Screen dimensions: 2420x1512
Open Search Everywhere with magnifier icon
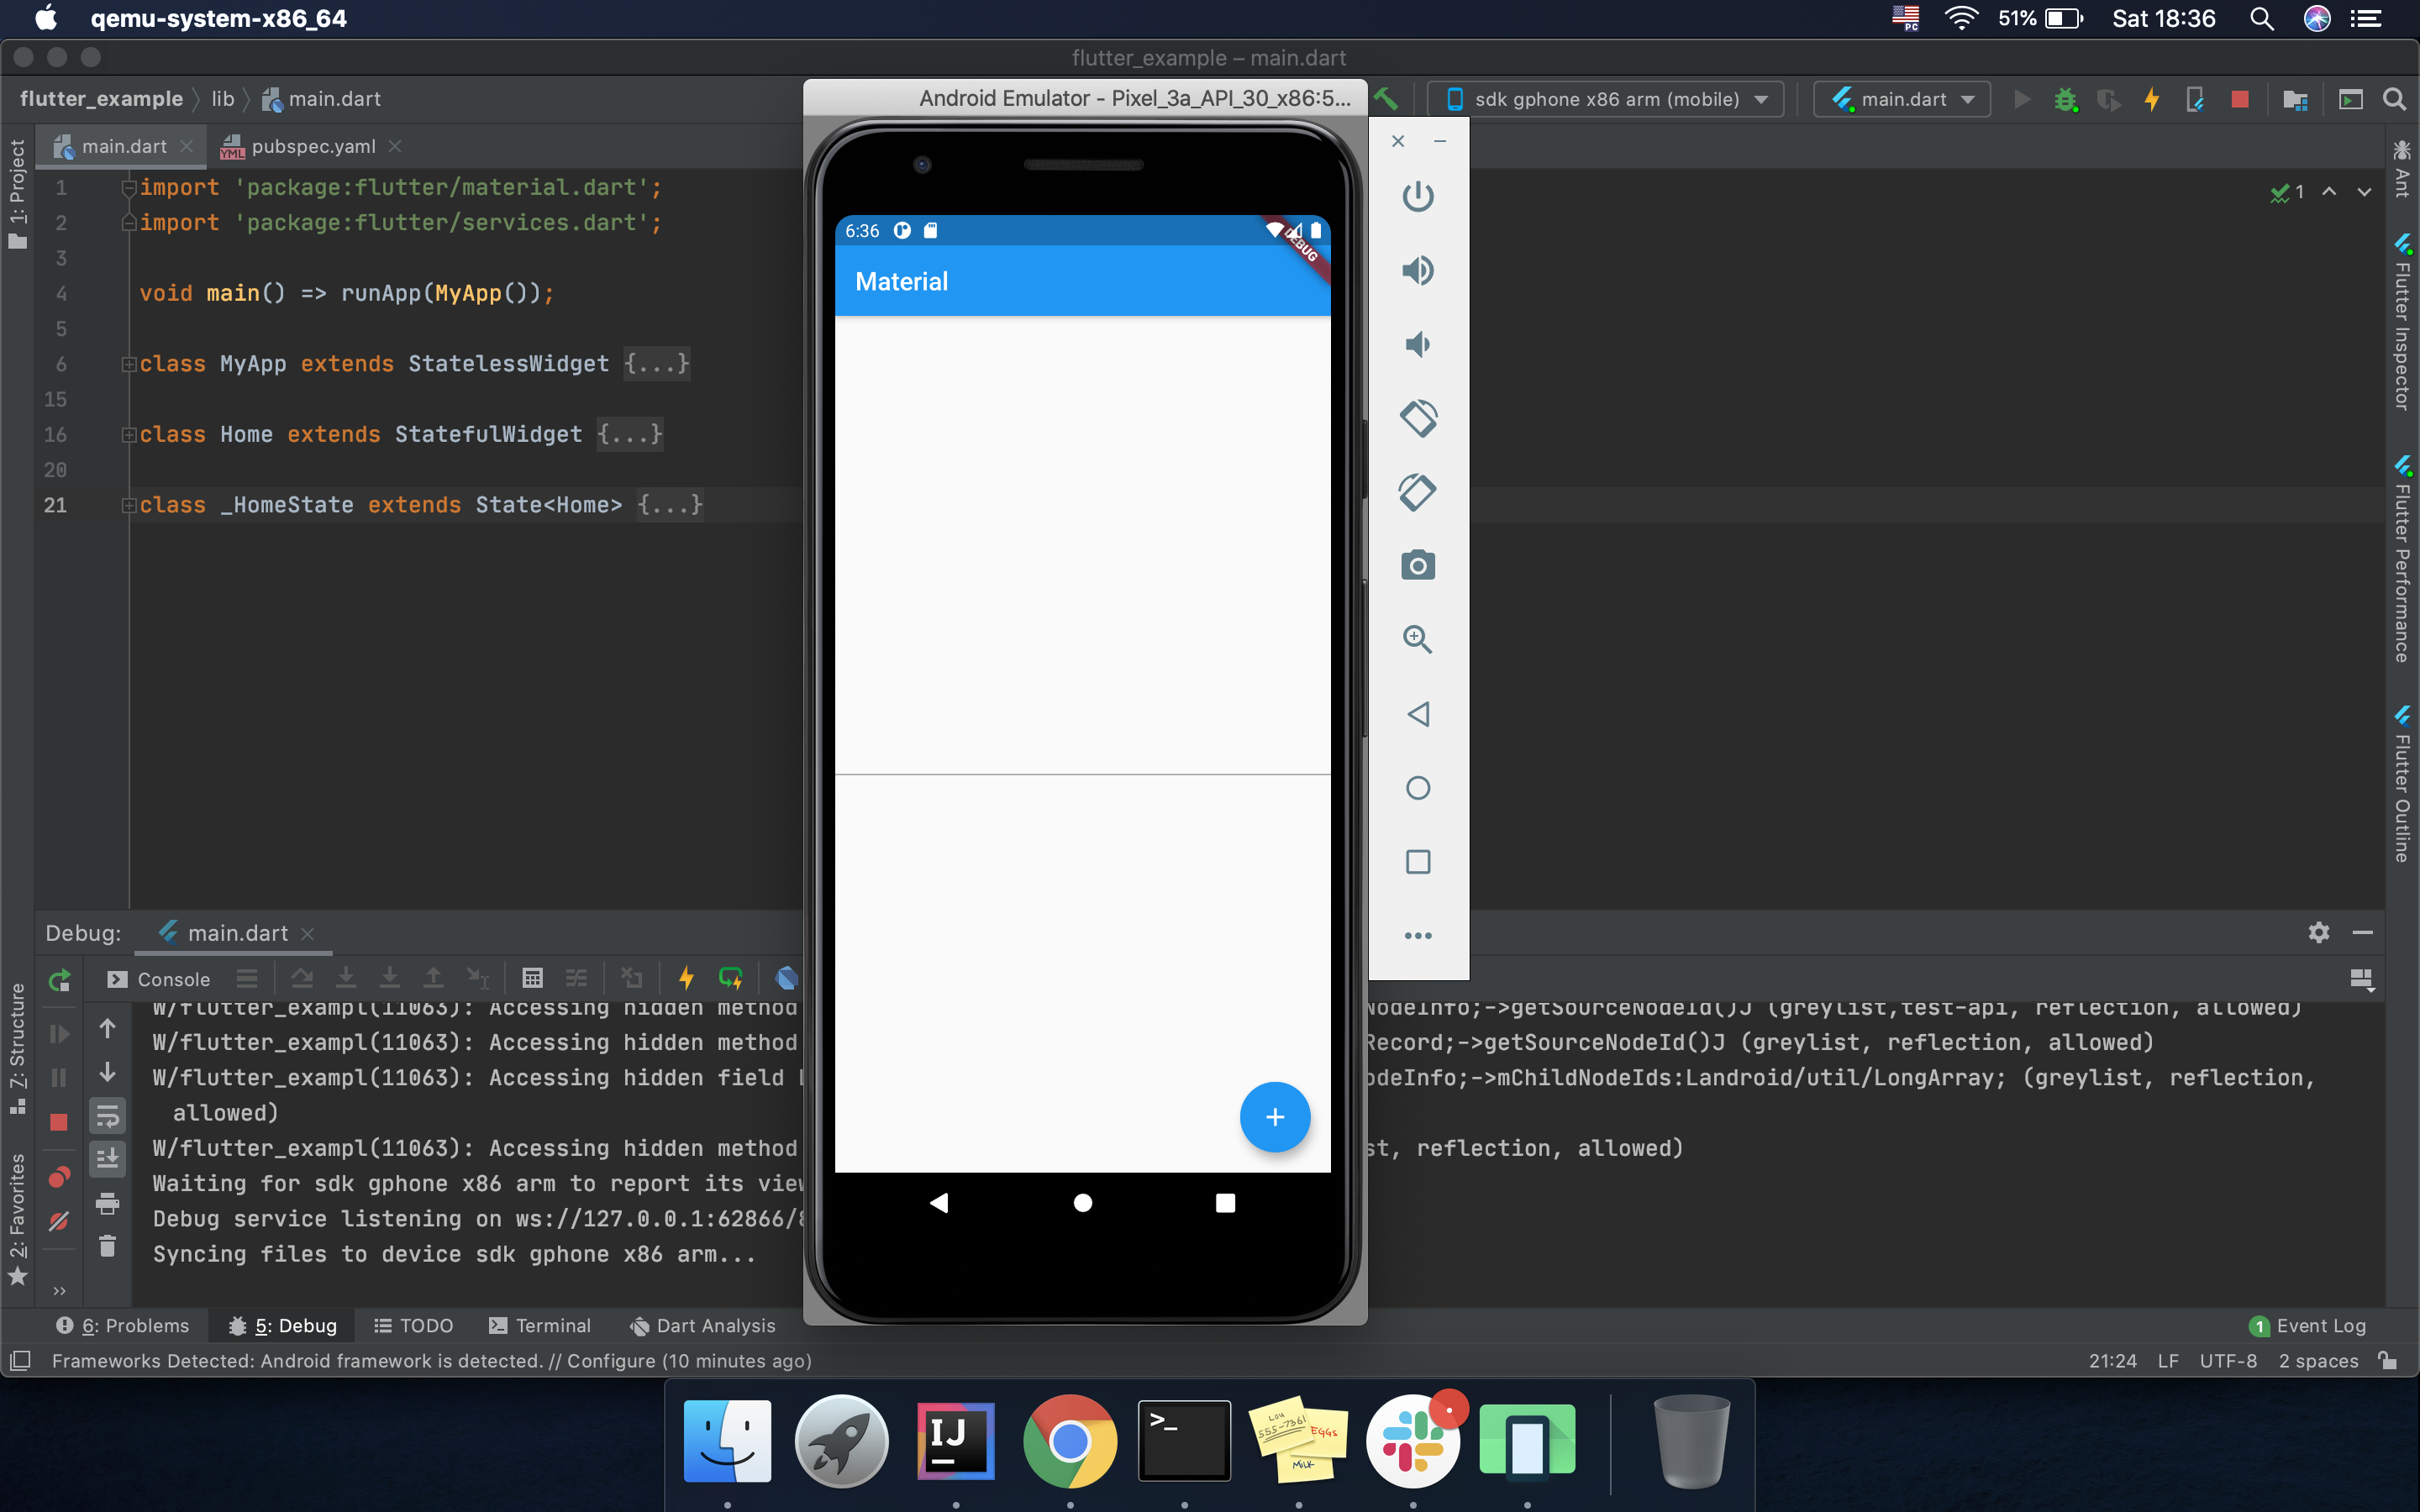[x=2395, y=99]
